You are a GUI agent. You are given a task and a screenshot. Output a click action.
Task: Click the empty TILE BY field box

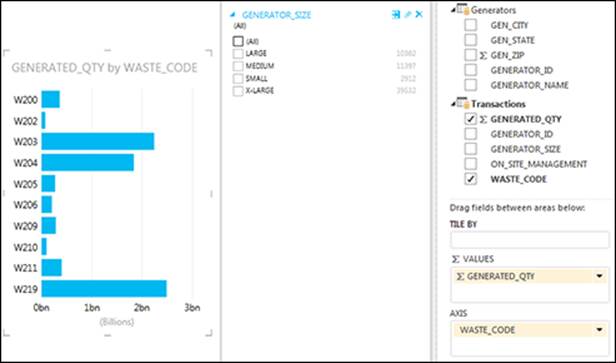(530, 240)
